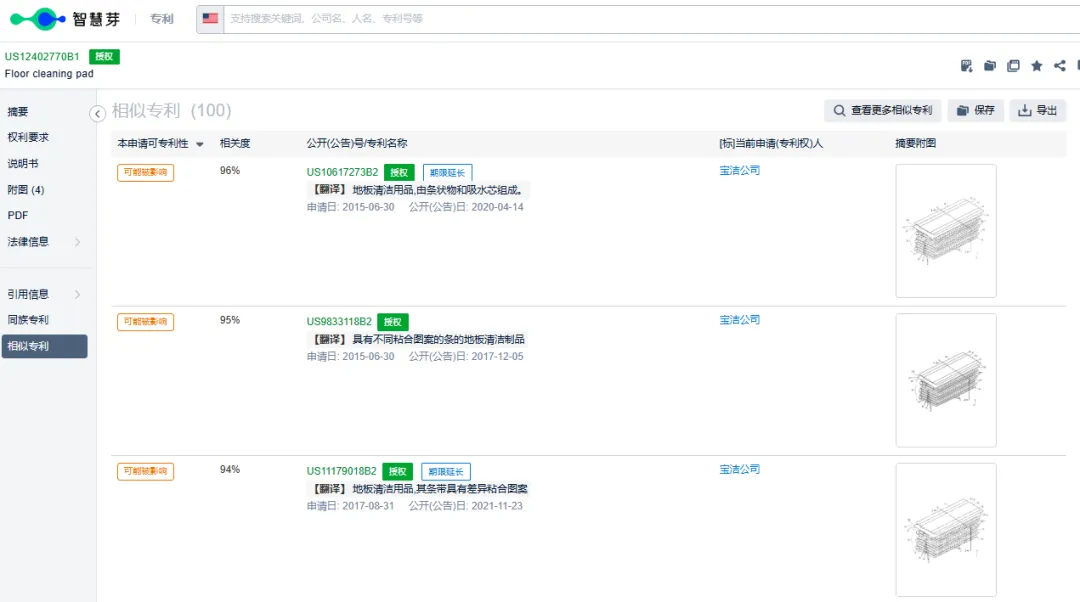This screenshot has width=1080, height=602.
Task: Click the 智慧芽 logo
Action: tap(65, 19)
